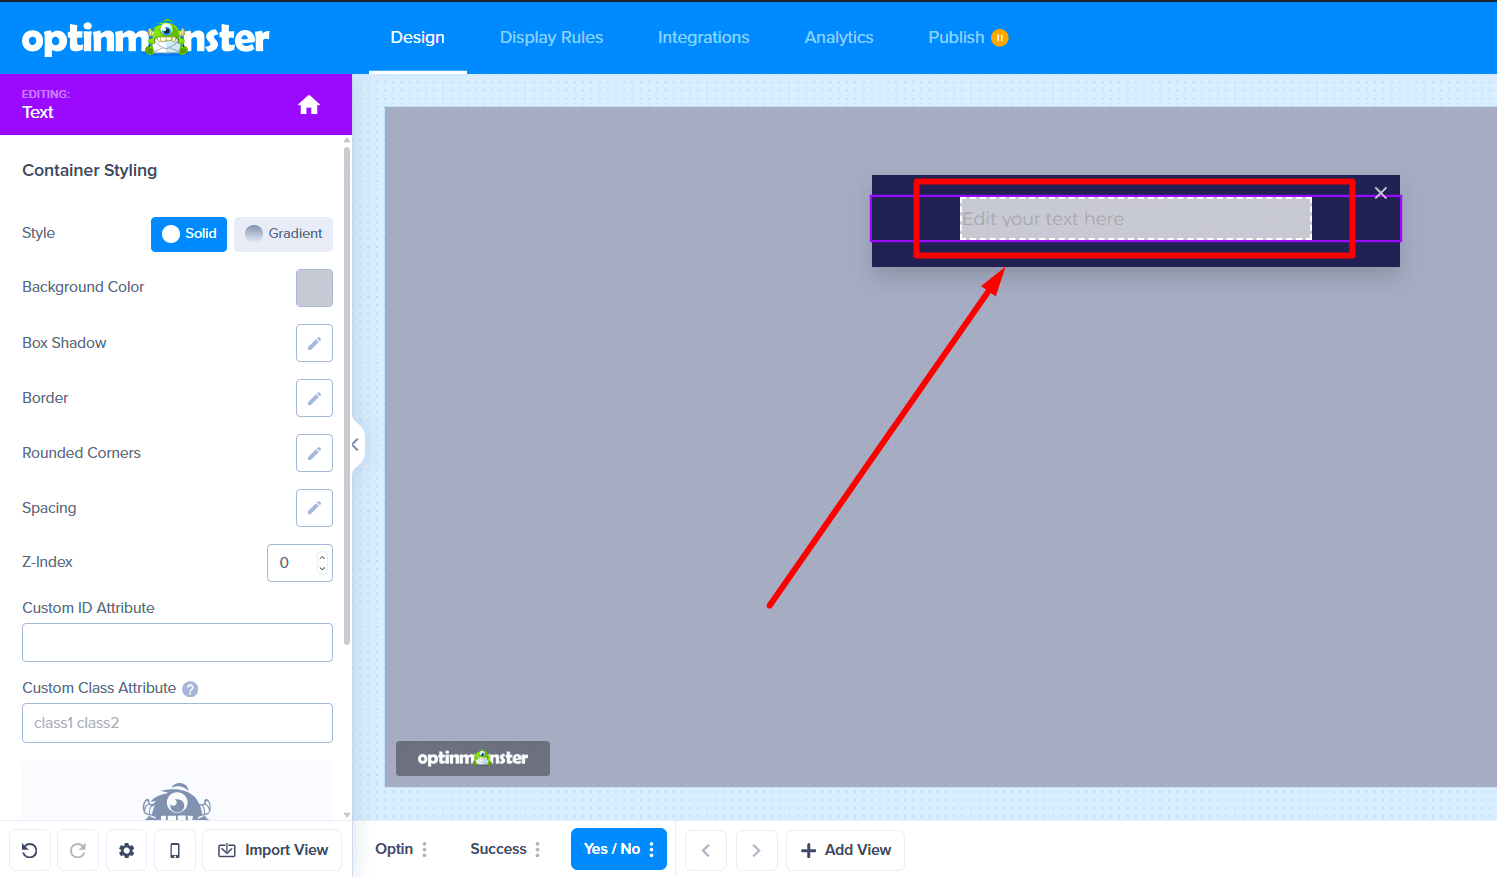Click the sidebar vertical scrollbar
Screen dimensions: 1497x877
[x=347, y=395]
